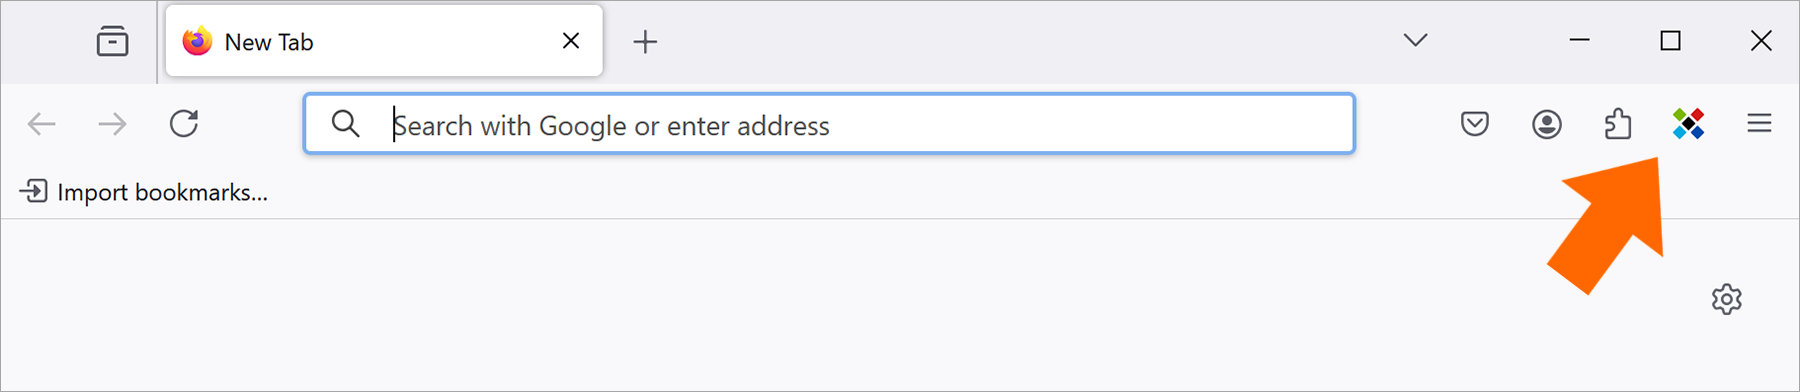Image resolution: width=1800 pixels, height=392 pixels.
Task: Open a new tab with the plus button
Action: coord(646,42)
